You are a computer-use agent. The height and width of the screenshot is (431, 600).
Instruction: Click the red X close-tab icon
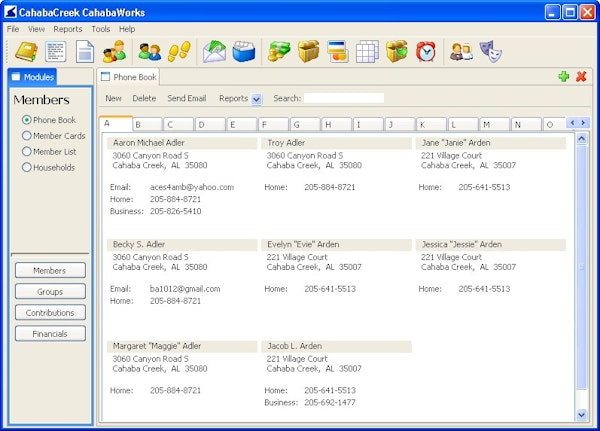[x=581, y=76]
